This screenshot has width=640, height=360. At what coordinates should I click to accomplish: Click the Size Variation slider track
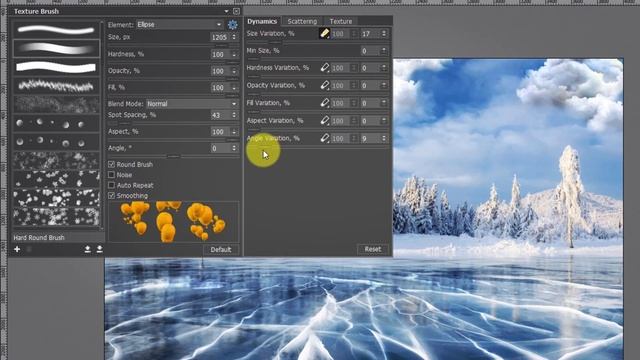click(317, 42)
